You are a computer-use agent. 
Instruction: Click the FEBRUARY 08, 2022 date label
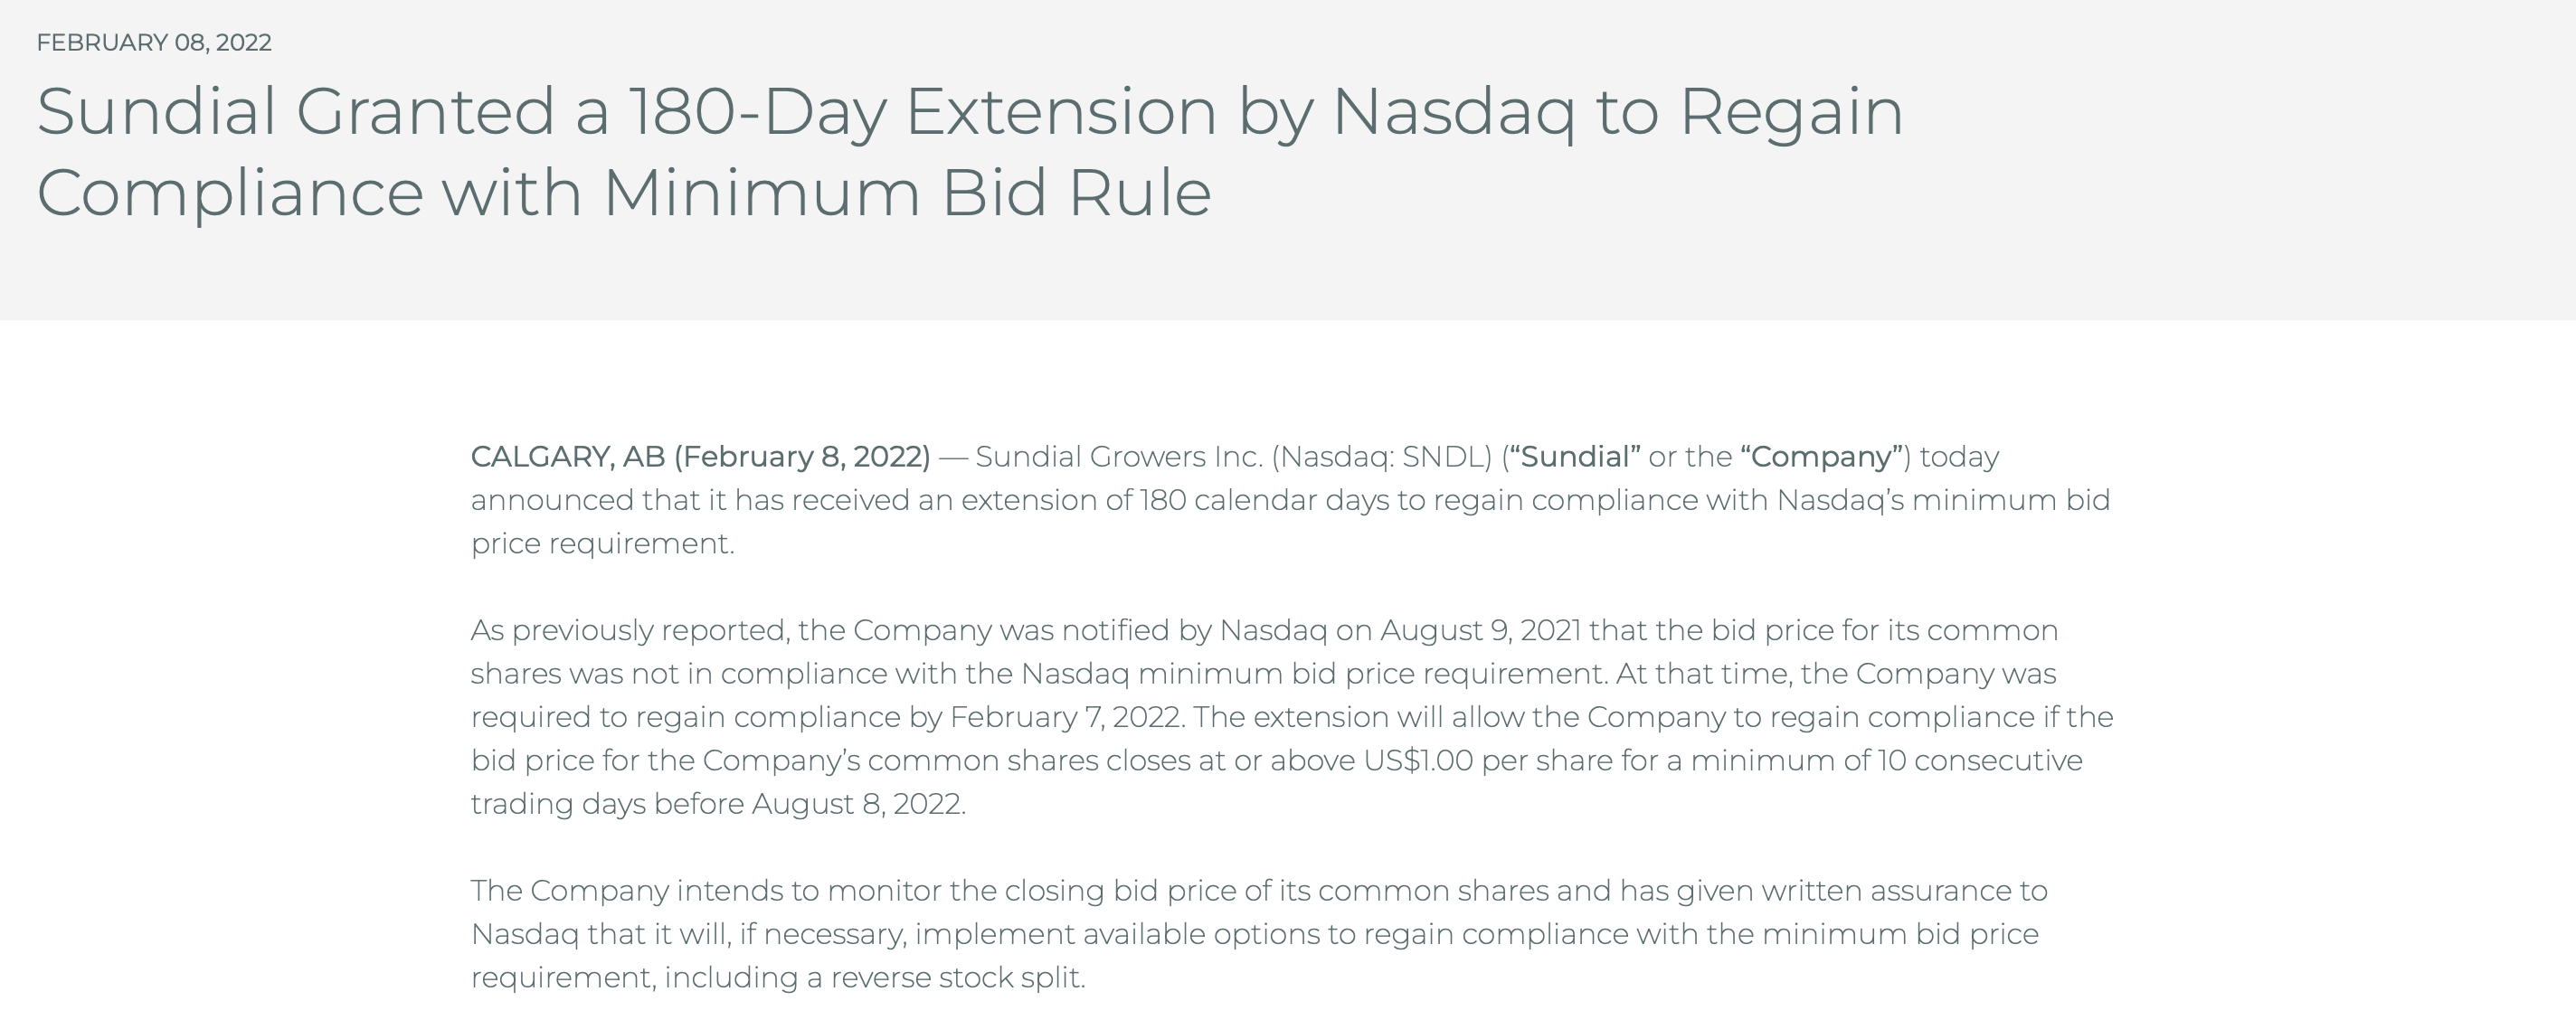tap(154, 43)
